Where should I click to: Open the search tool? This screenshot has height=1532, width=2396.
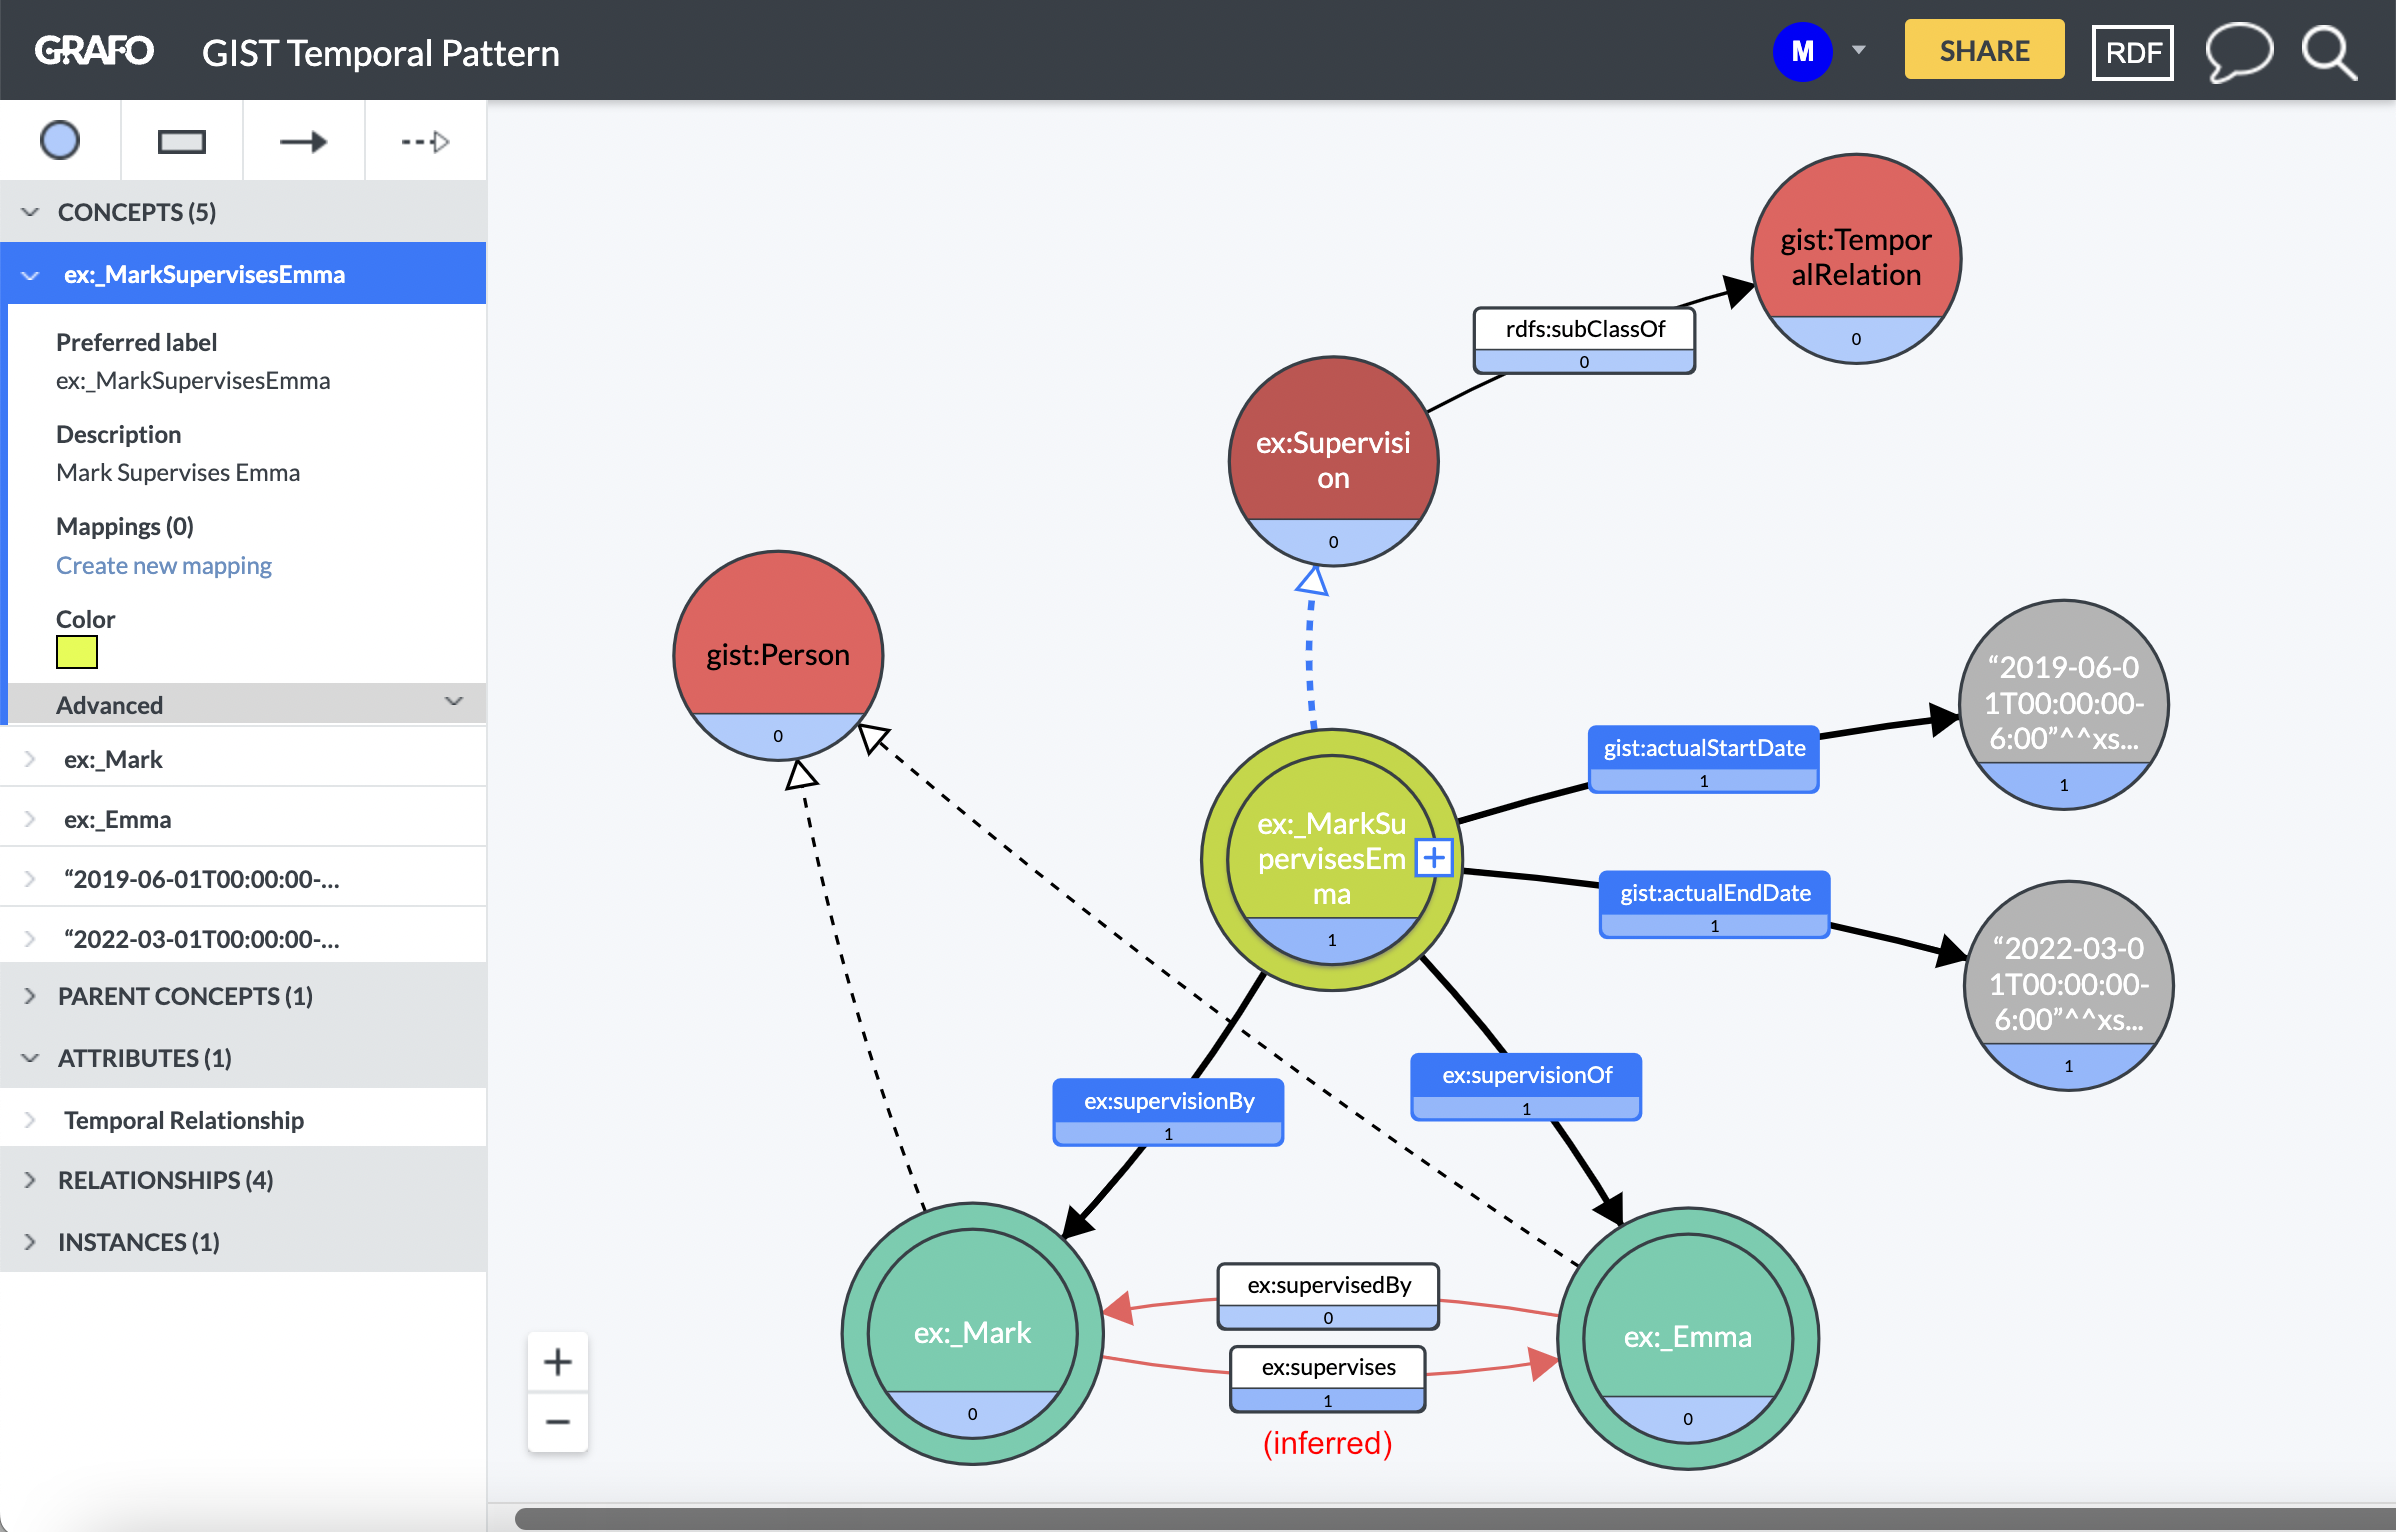tap(2329, 51)
